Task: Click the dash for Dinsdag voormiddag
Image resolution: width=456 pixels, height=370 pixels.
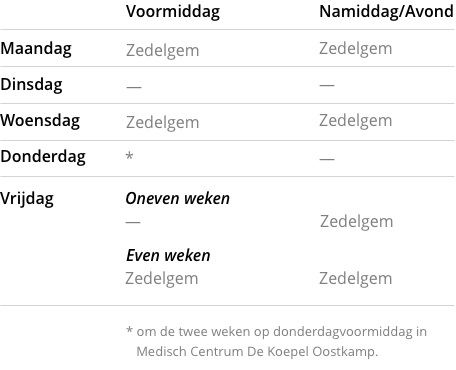Action: click(x=134, y=87)
